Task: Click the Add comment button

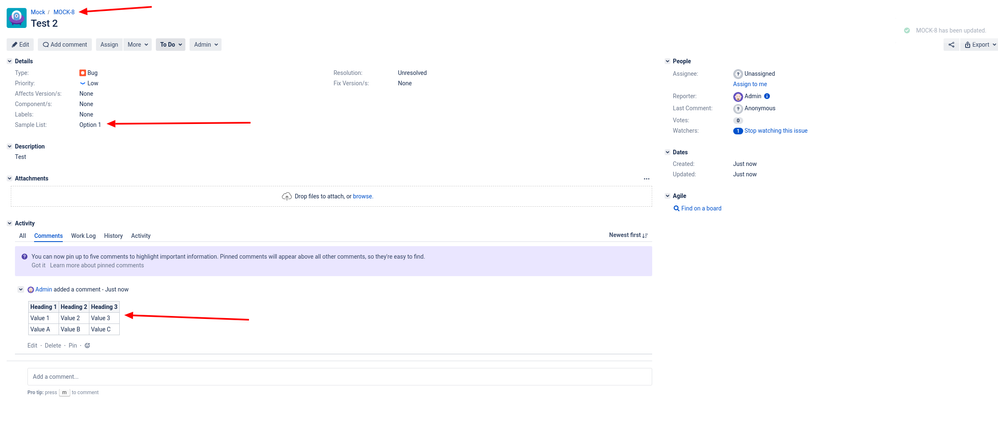Action: pyautogui.click(x=64, y=45)
